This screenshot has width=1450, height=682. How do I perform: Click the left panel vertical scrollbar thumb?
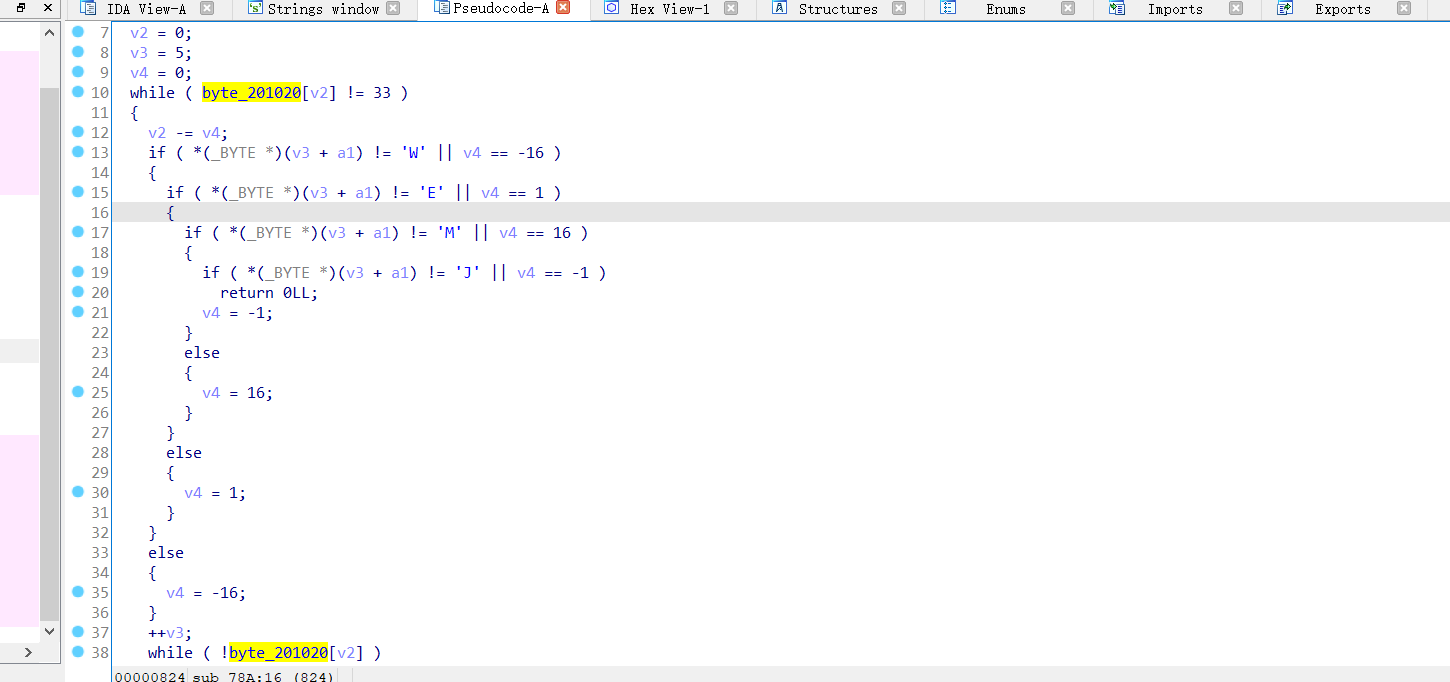click(50, 350)
